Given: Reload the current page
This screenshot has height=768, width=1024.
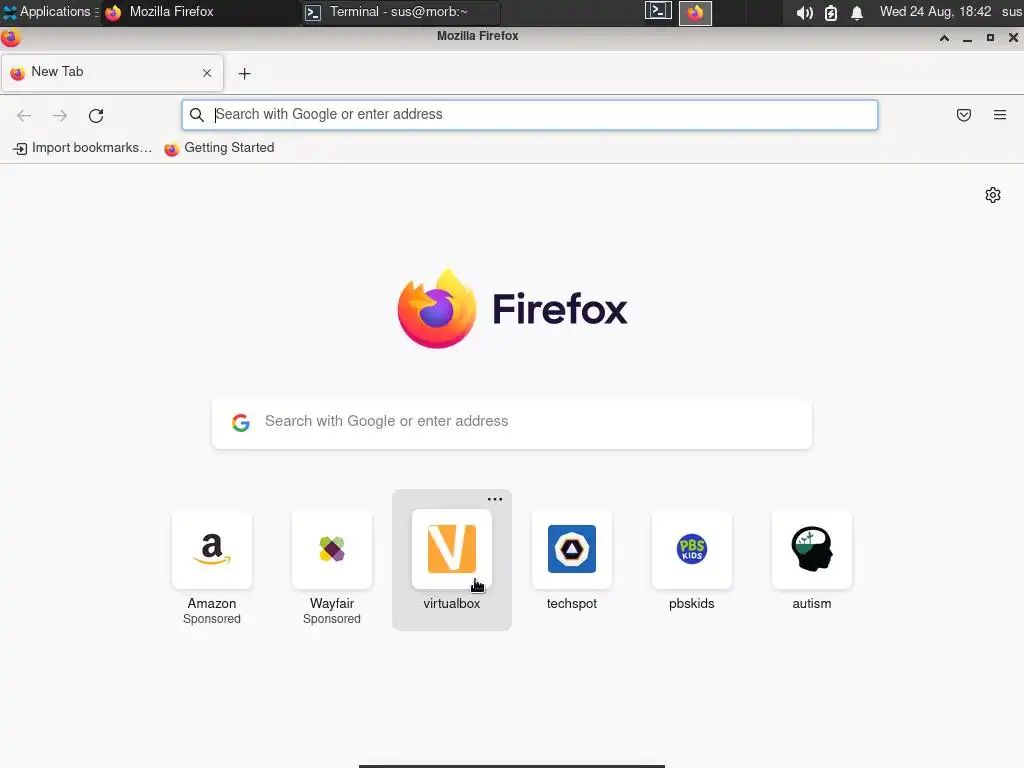Looking at the screenshot, I should [96, 116].
